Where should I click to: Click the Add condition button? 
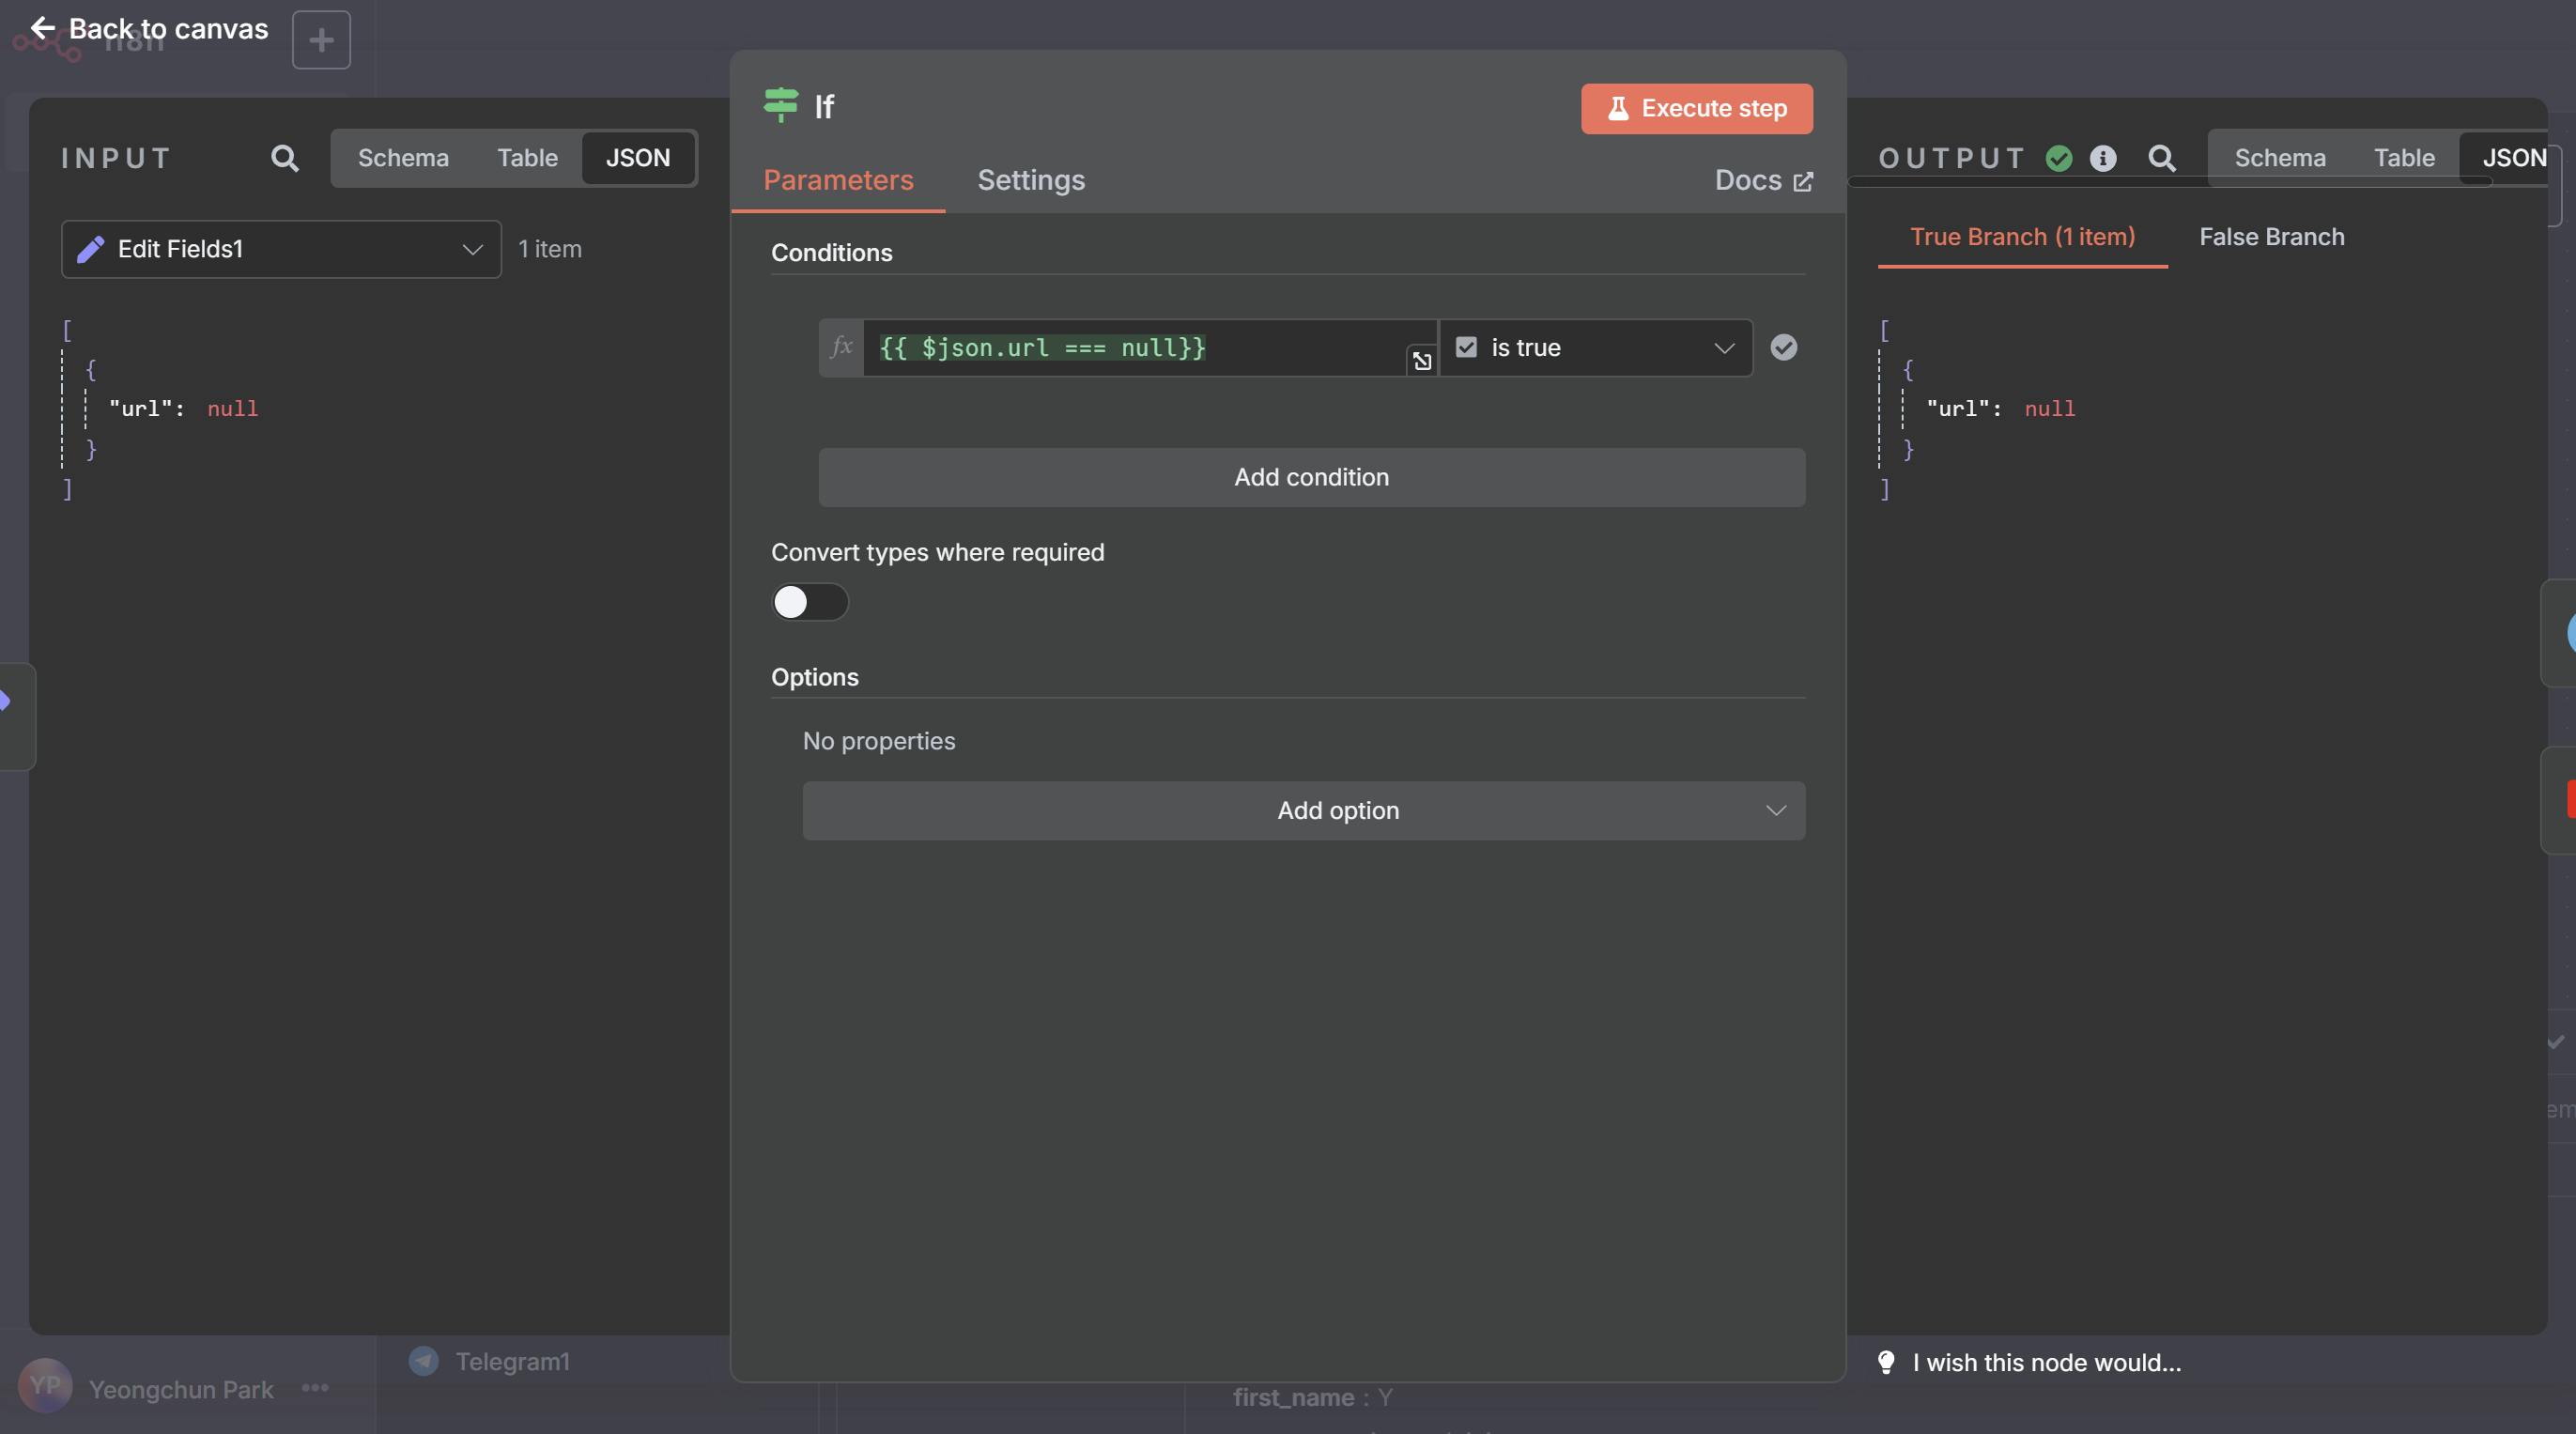pyautogui.click(x=1311, y=477)
